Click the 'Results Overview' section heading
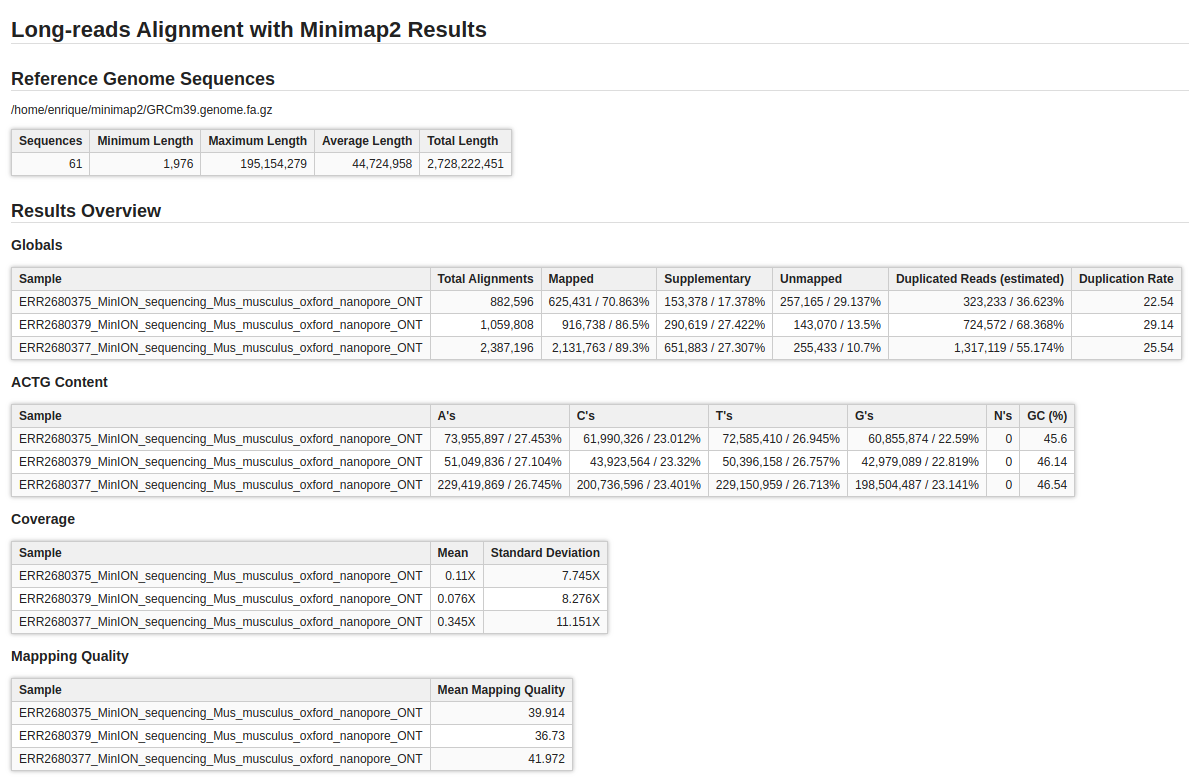The image size is (1196, 779). tap(86, 211)
